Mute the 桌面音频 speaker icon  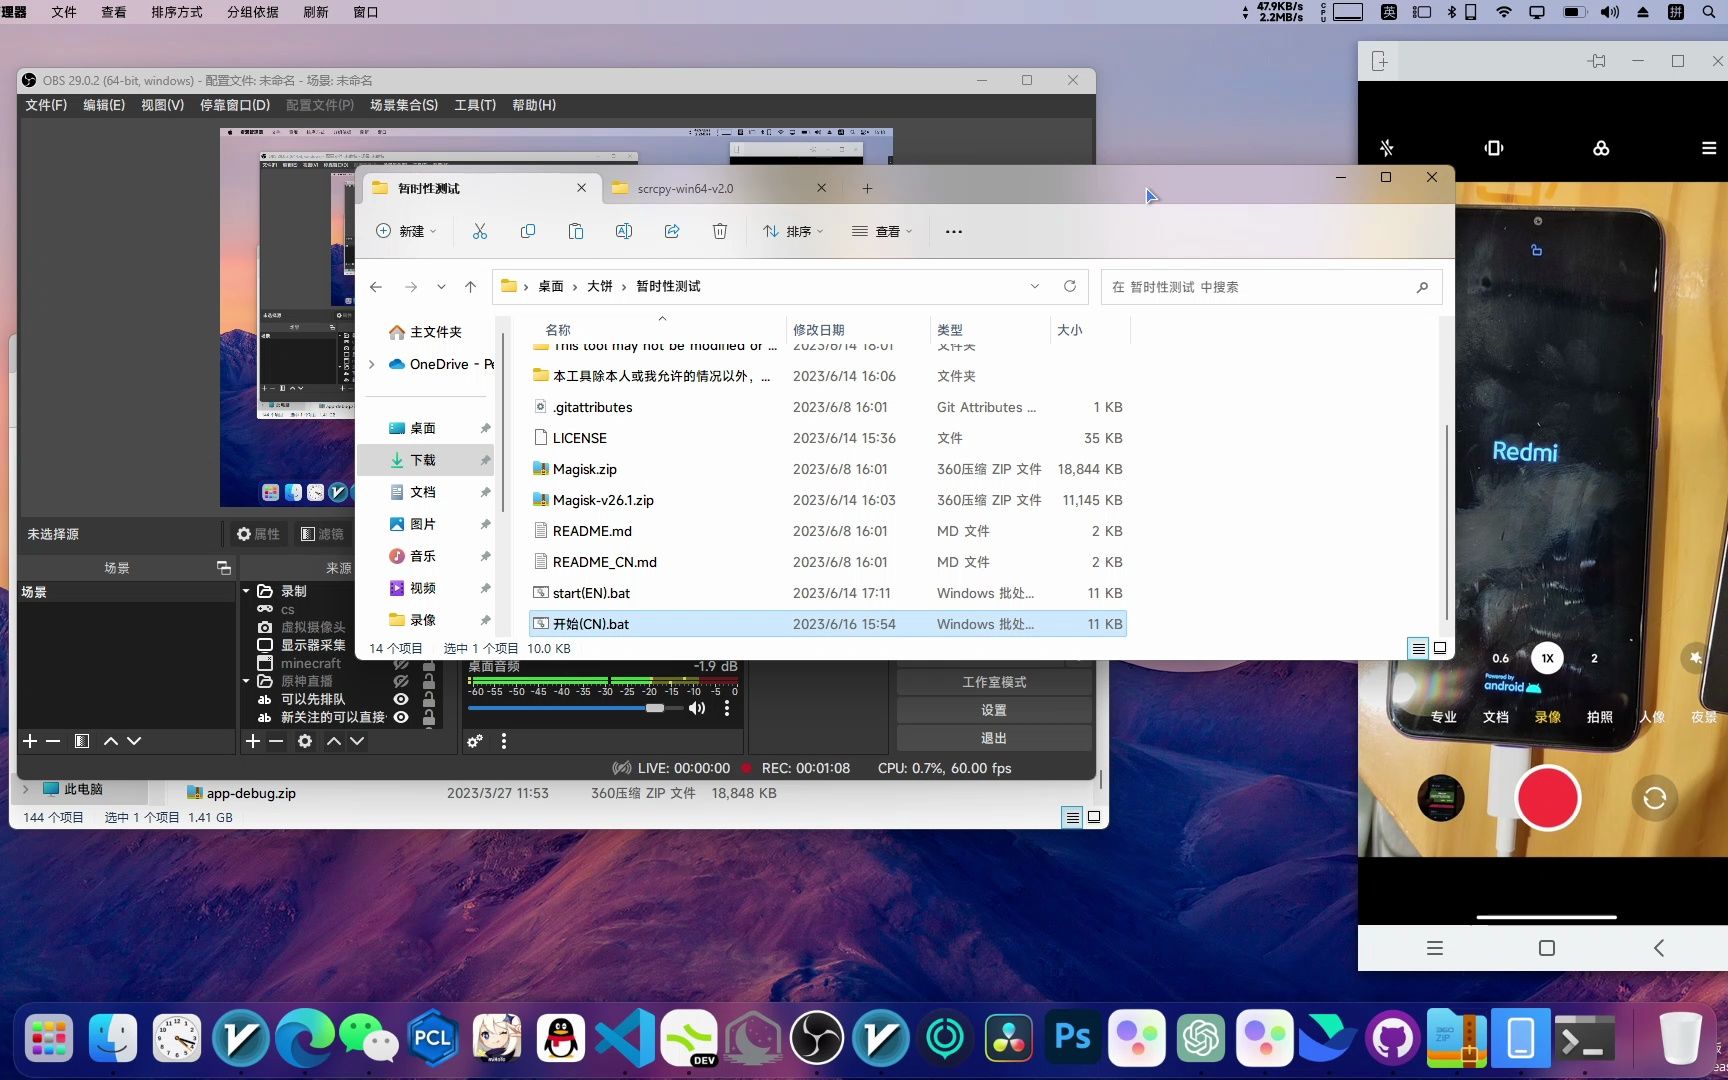pos(697,708)
